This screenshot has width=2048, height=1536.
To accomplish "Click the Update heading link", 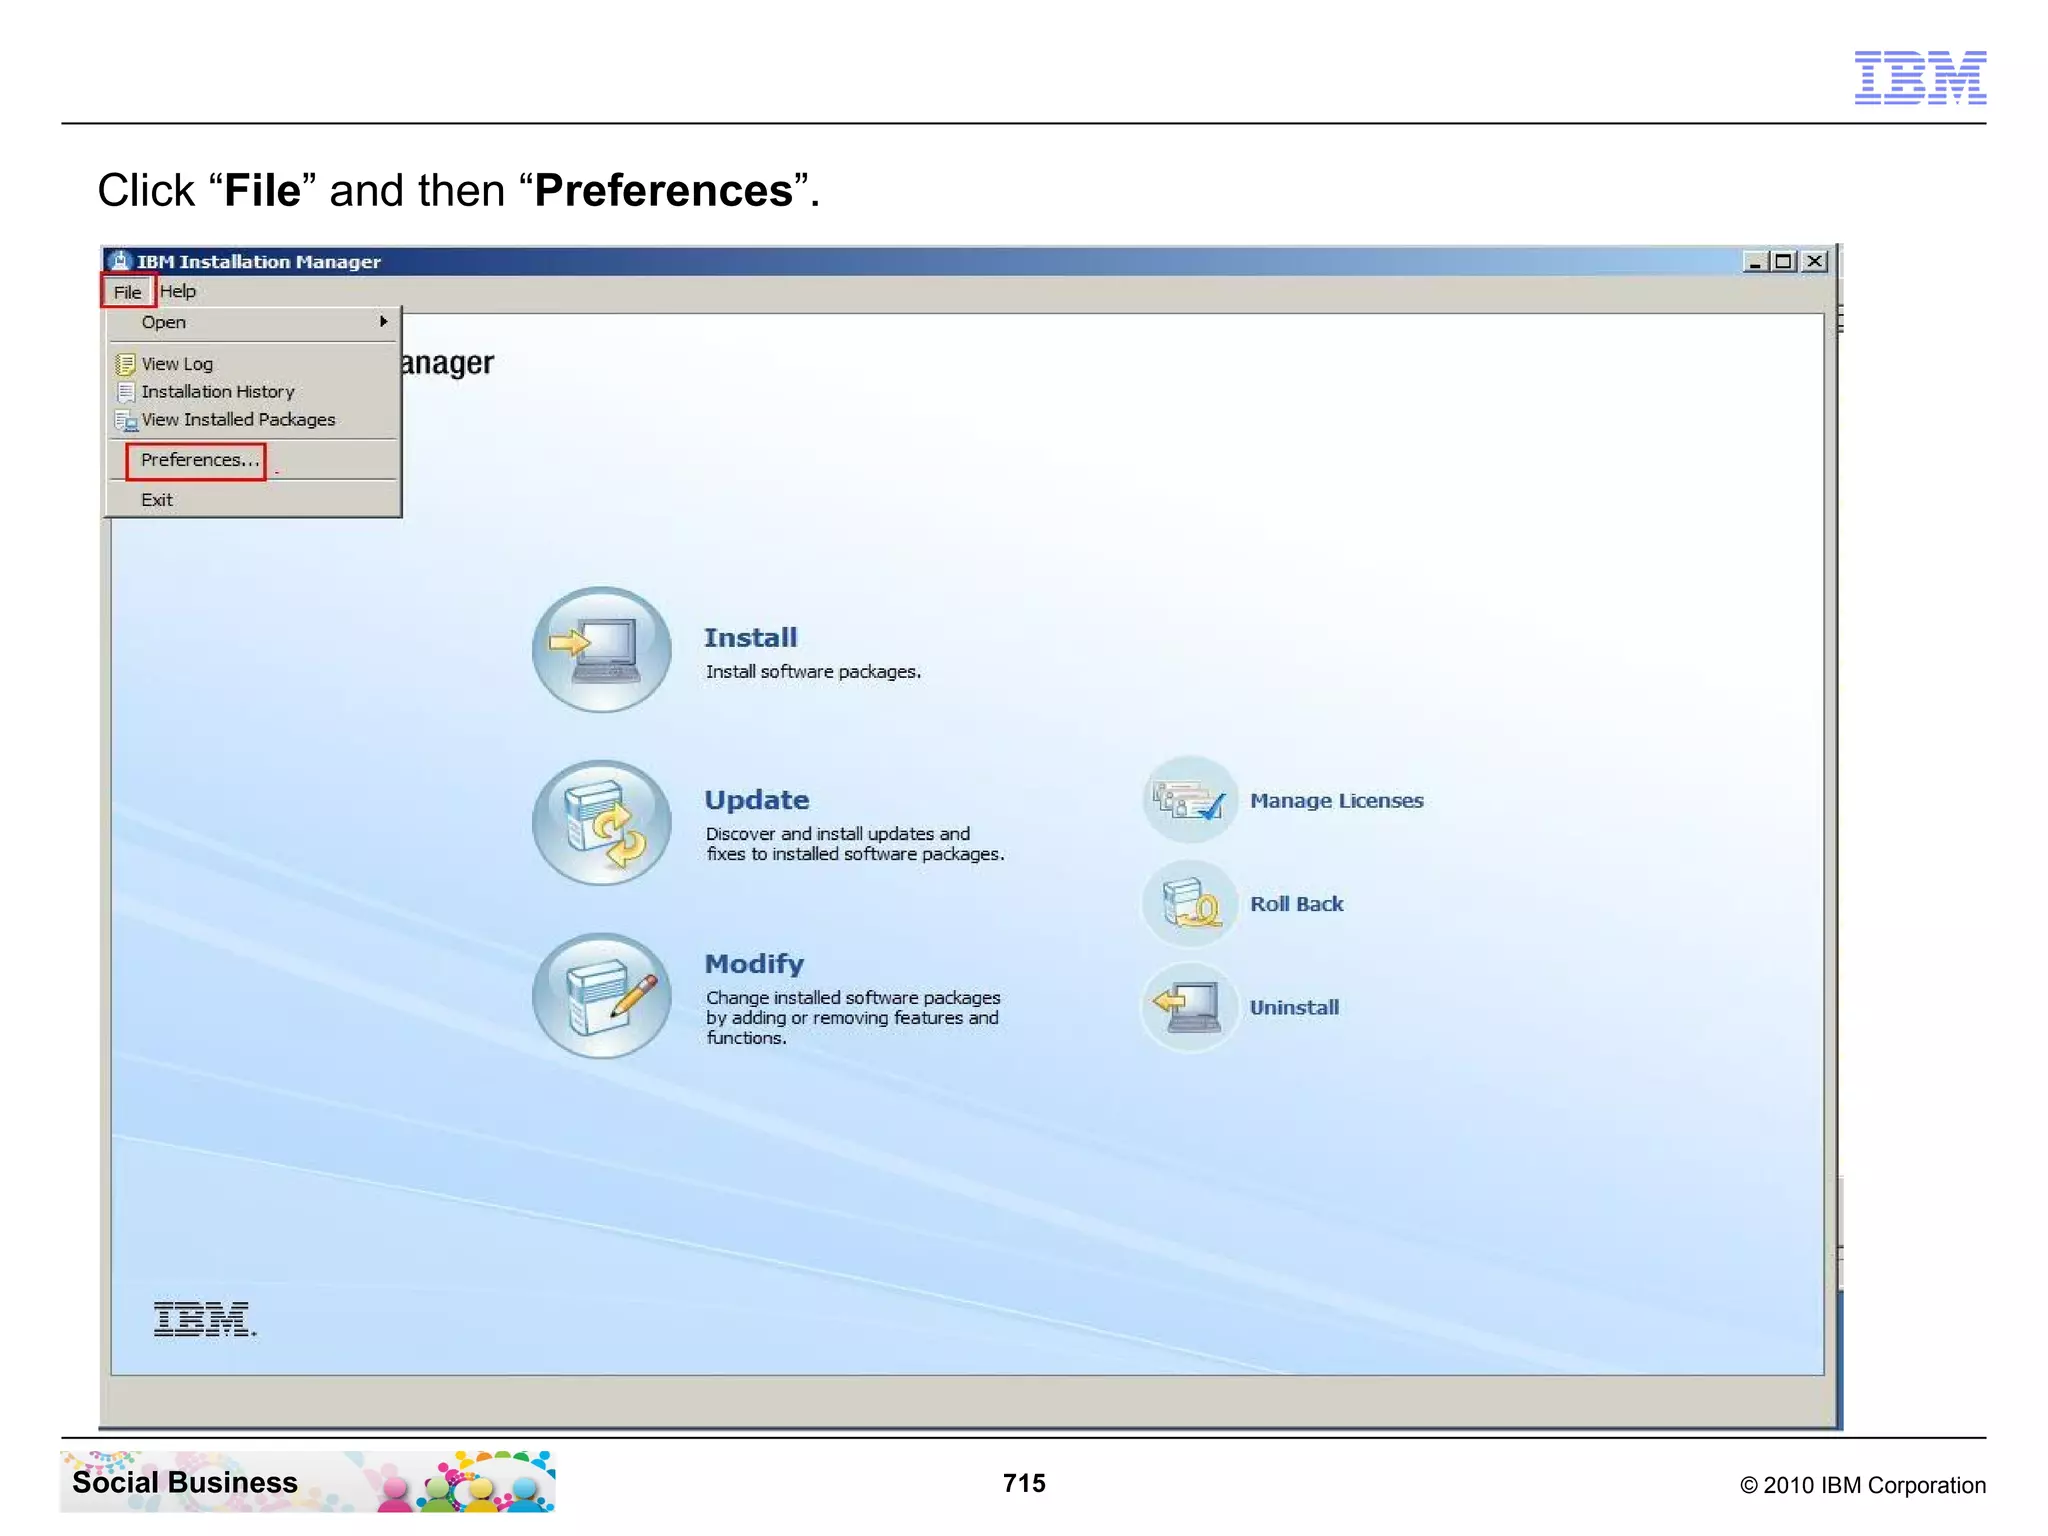I will tap(757, 800).
